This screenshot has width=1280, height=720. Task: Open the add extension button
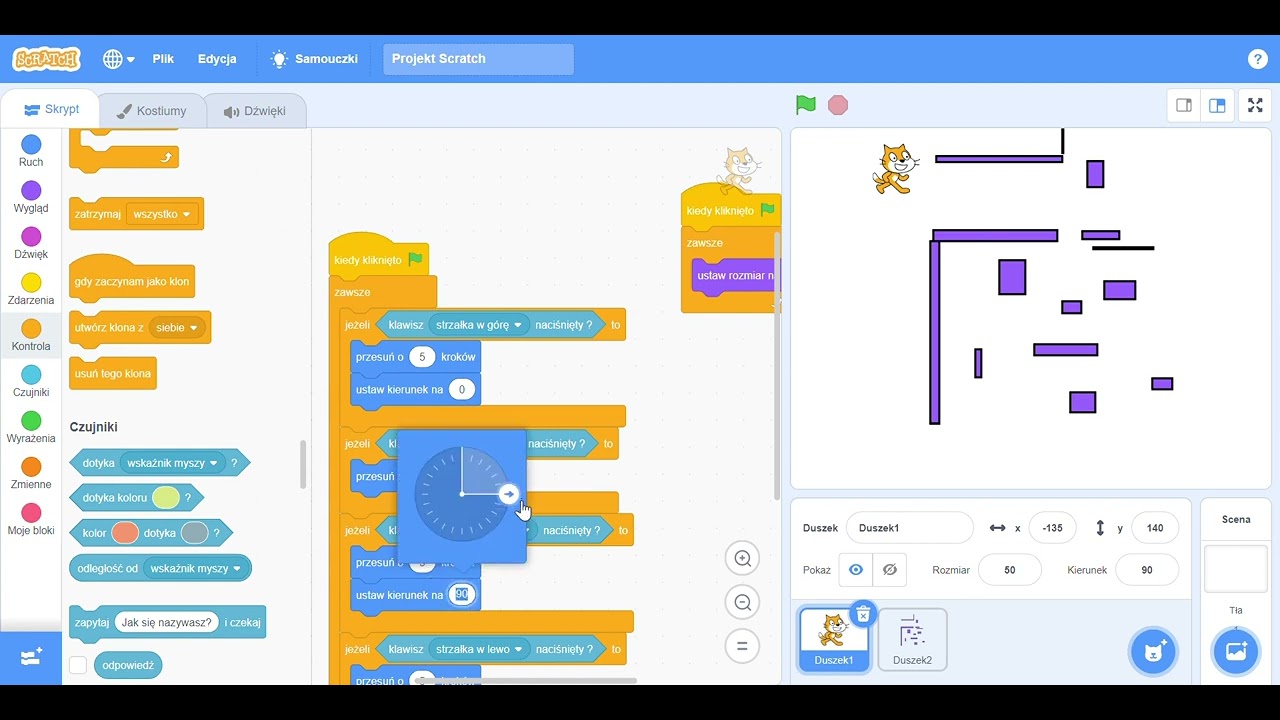31,657
